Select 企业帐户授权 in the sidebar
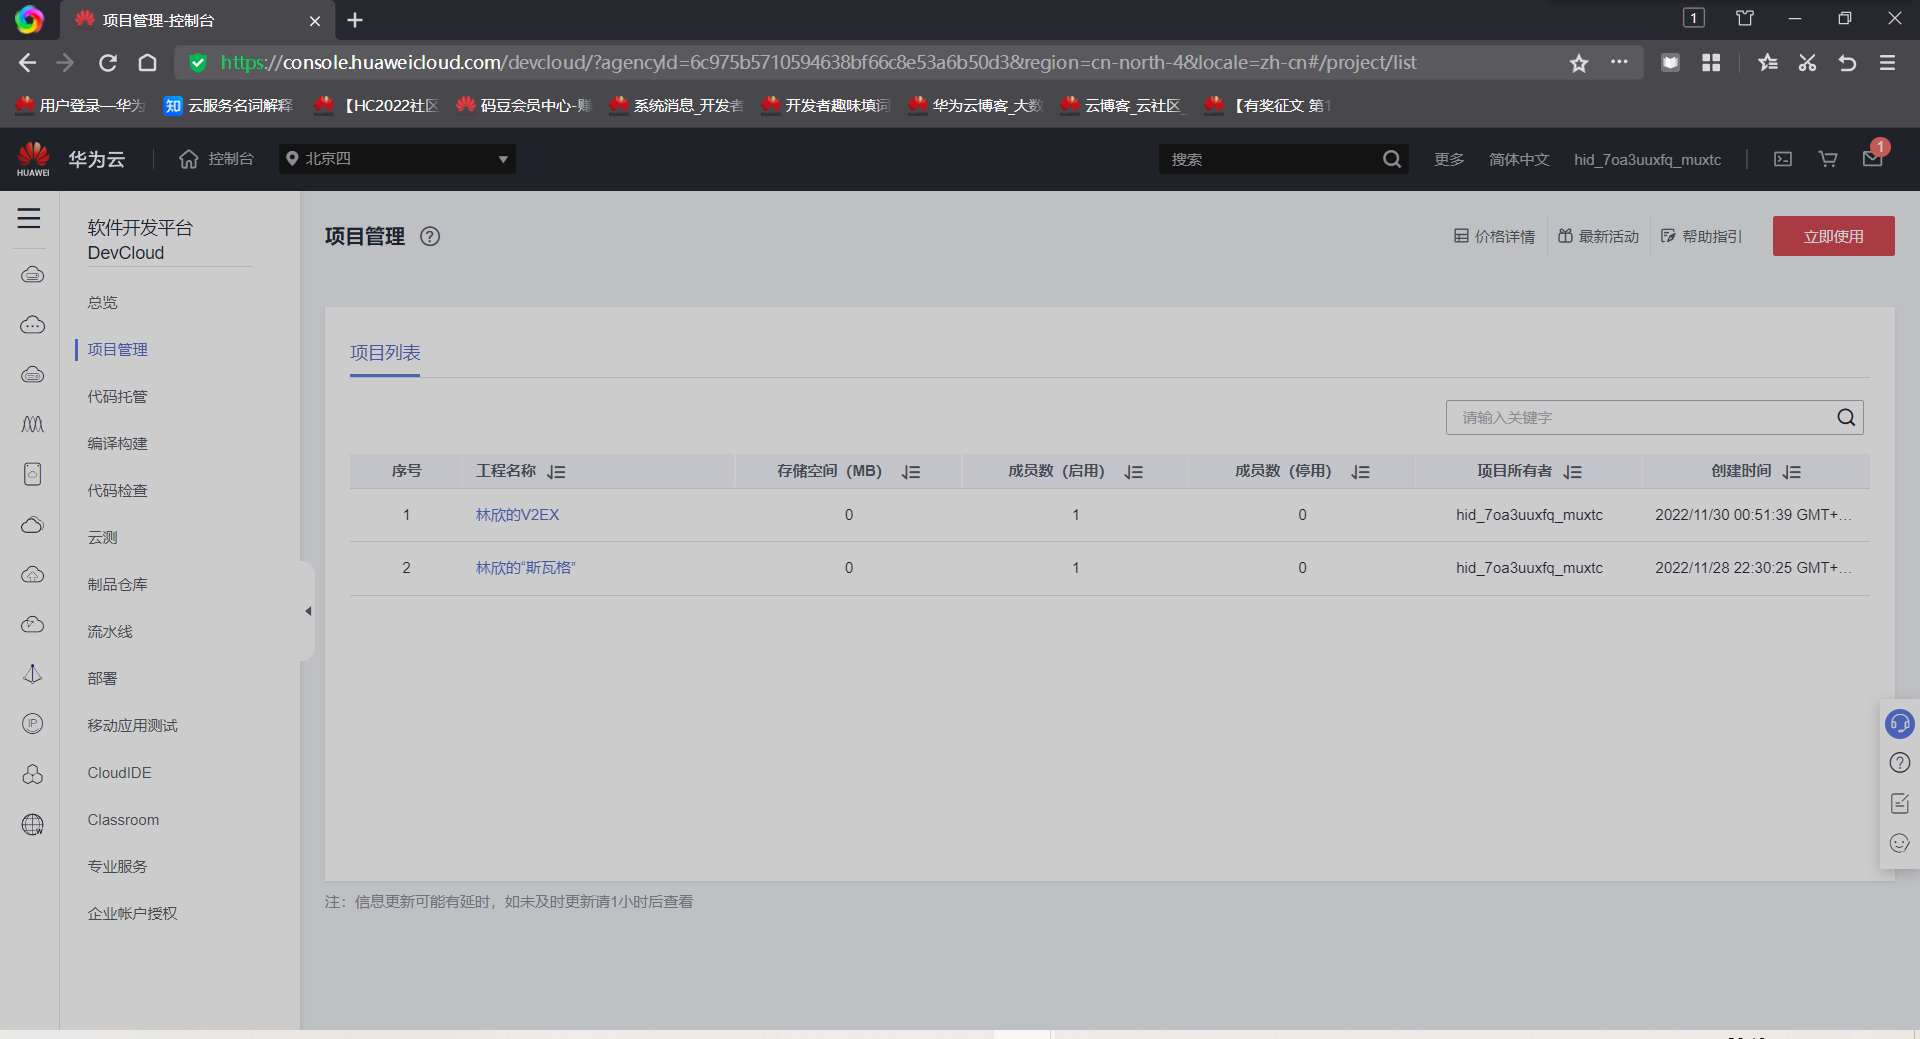This screenshot has height=1039, width=1920. coord(132,913)
